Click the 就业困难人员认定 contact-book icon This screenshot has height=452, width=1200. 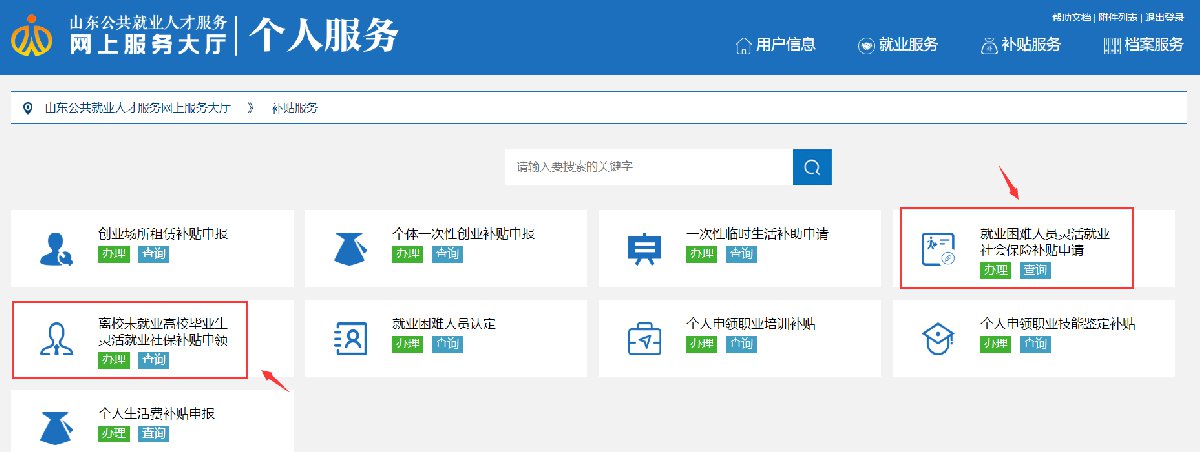(x=343, y=339)
